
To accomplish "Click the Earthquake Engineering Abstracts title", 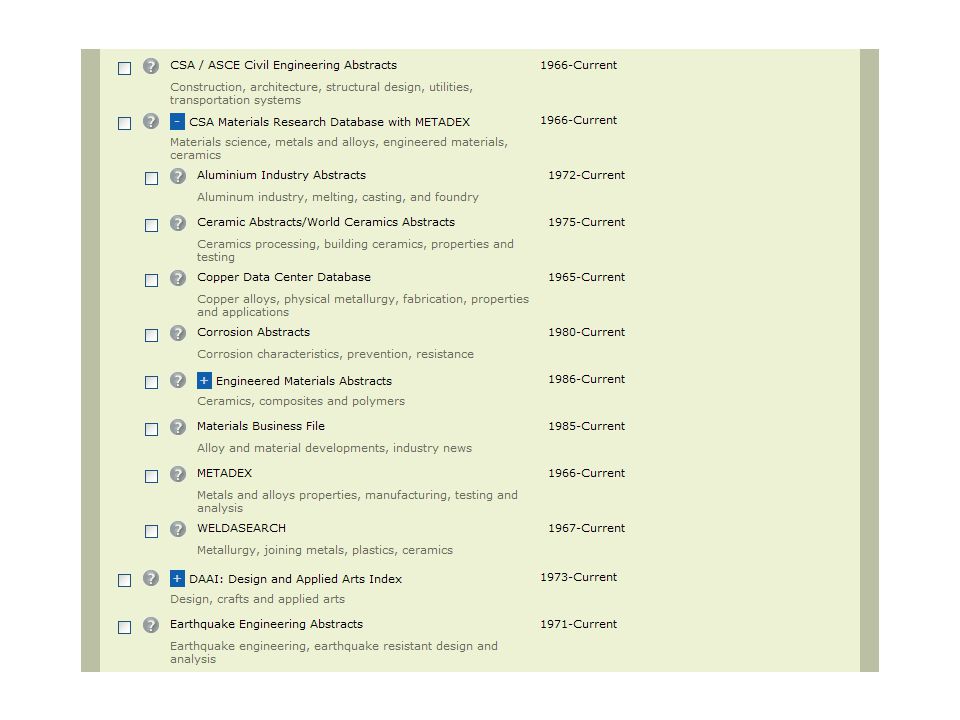I will [266, 624].
